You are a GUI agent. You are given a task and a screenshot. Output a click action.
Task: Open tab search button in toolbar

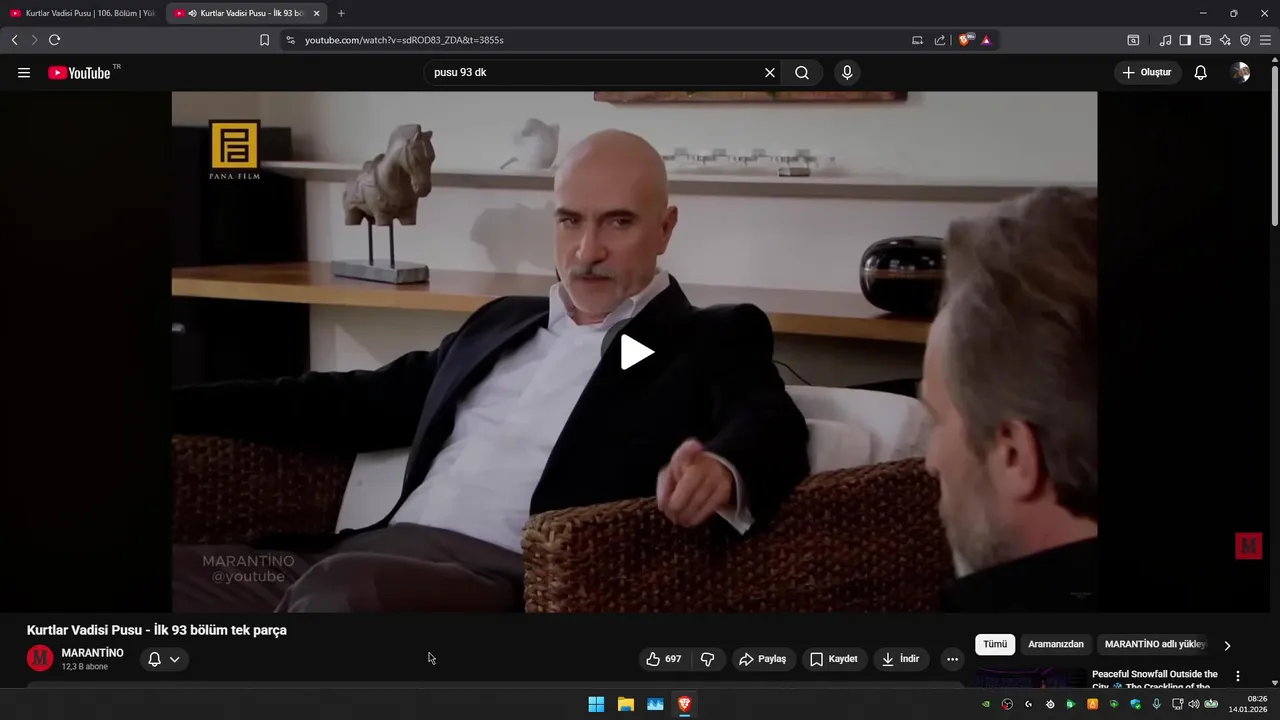pos(1133,40)
